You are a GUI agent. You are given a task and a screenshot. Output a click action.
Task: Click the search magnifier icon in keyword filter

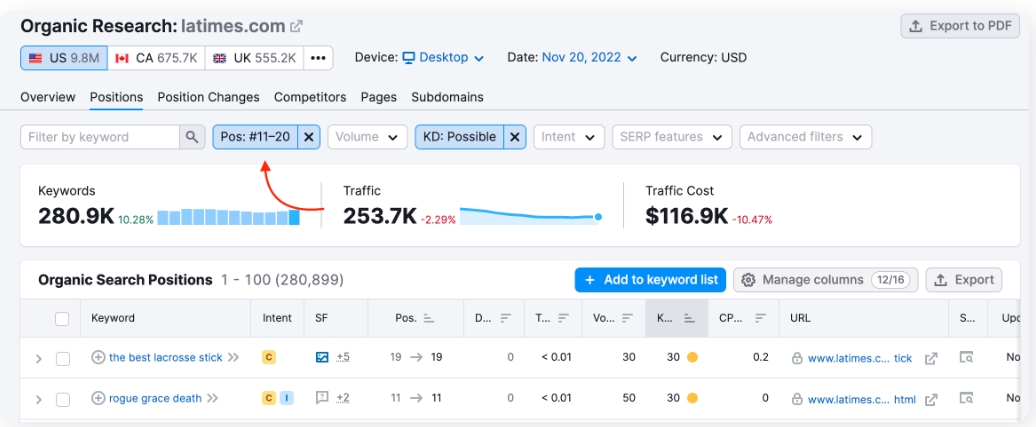pos(192,137)
